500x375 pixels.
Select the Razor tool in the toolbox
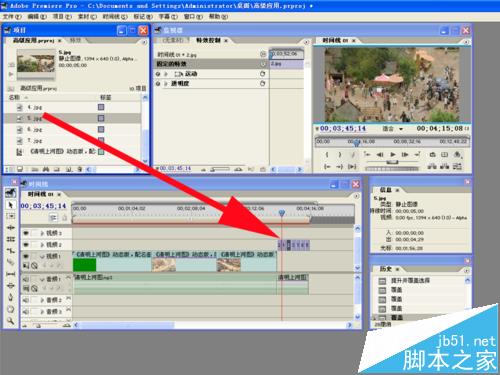coord(11,262)
